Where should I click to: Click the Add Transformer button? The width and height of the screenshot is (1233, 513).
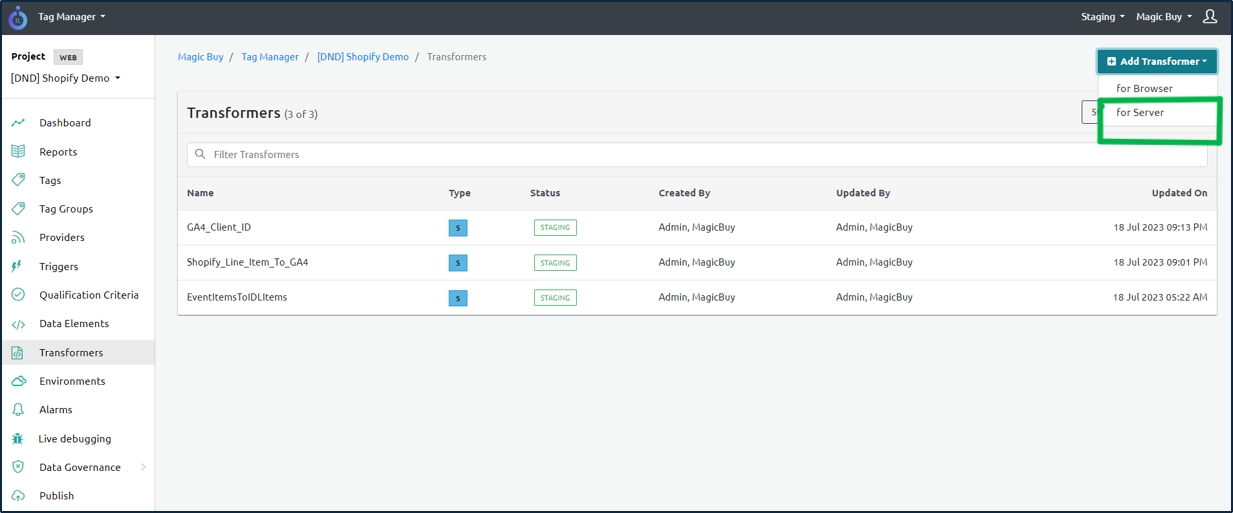pos(1157,62)
